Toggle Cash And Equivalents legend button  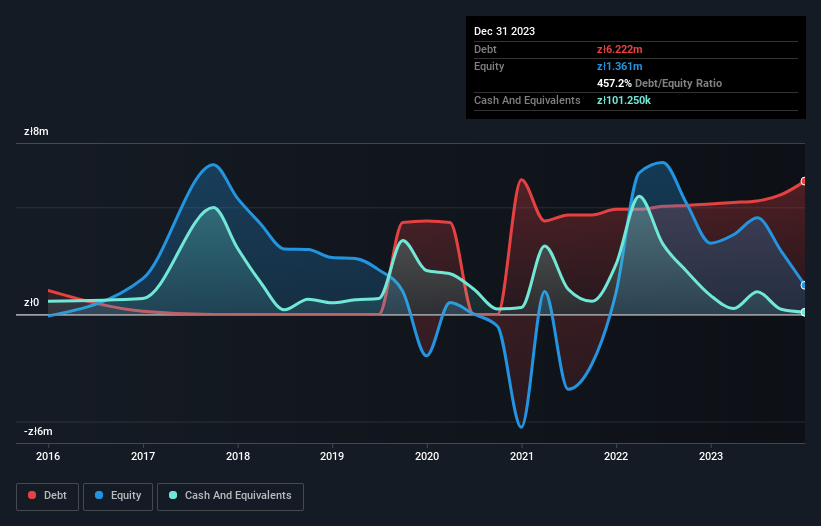click(230, 496)
